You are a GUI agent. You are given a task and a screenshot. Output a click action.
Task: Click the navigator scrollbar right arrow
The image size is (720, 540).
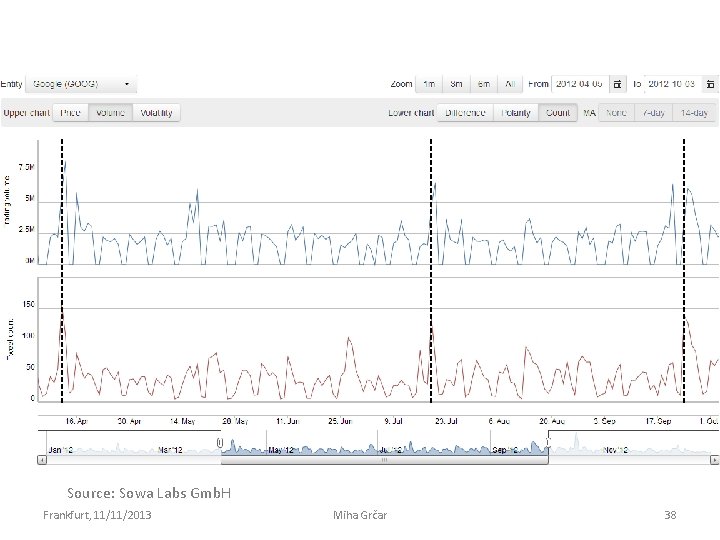714,460
